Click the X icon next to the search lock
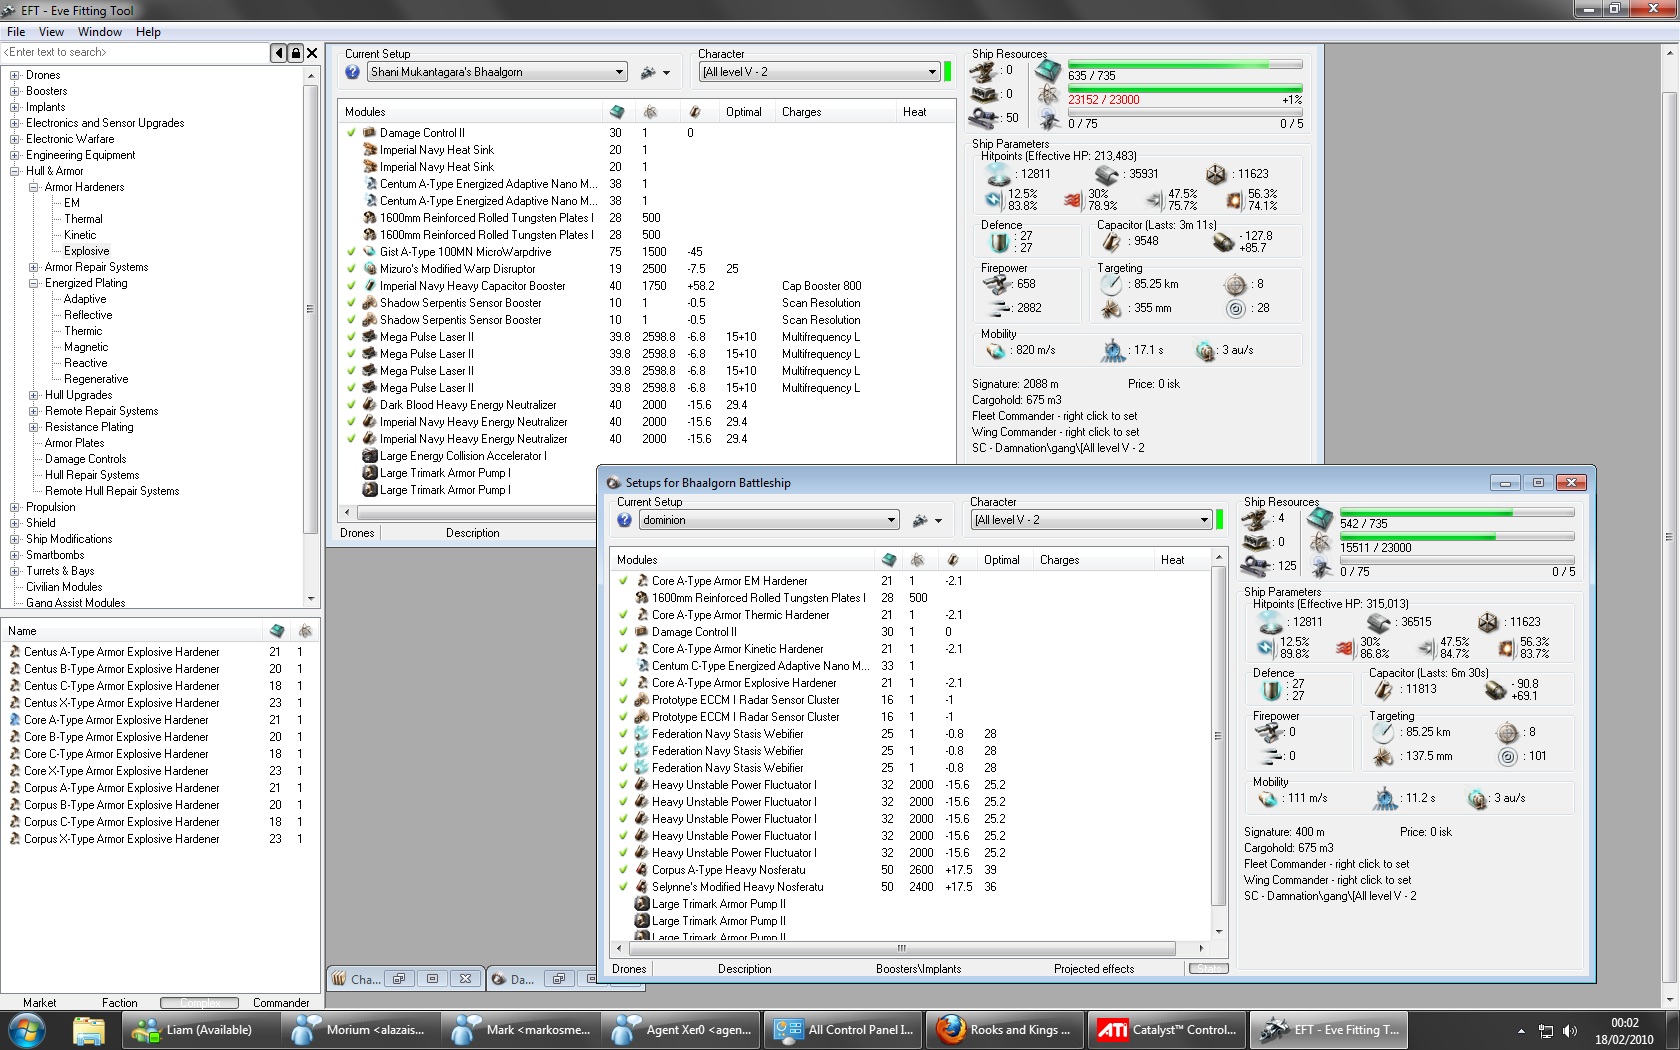 [312, 53]
